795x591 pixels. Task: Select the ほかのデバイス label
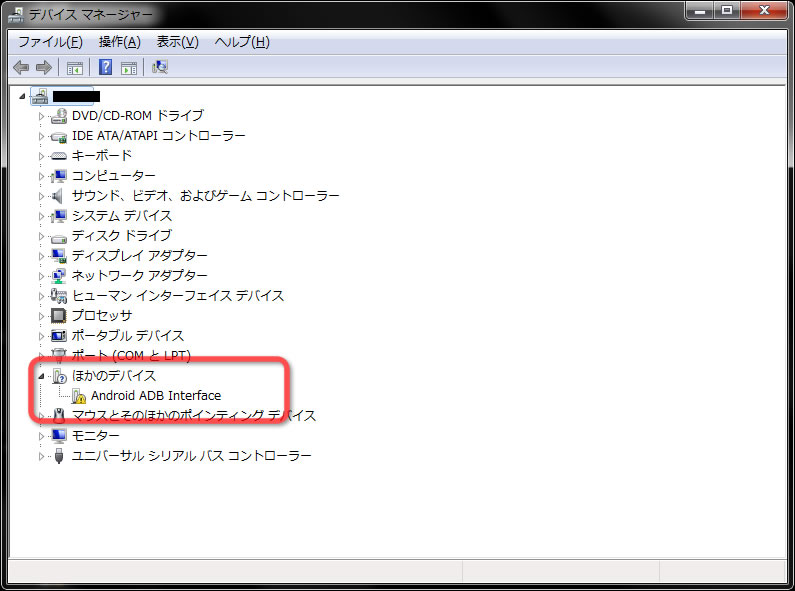point(114,376)
